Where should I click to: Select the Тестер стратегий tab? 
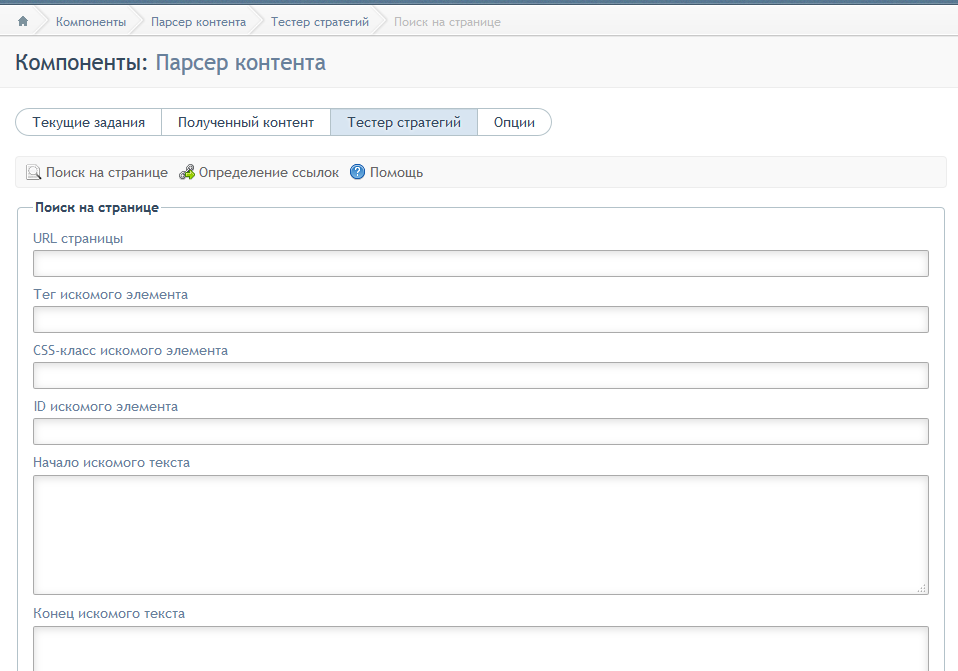[x=404, y=122]
